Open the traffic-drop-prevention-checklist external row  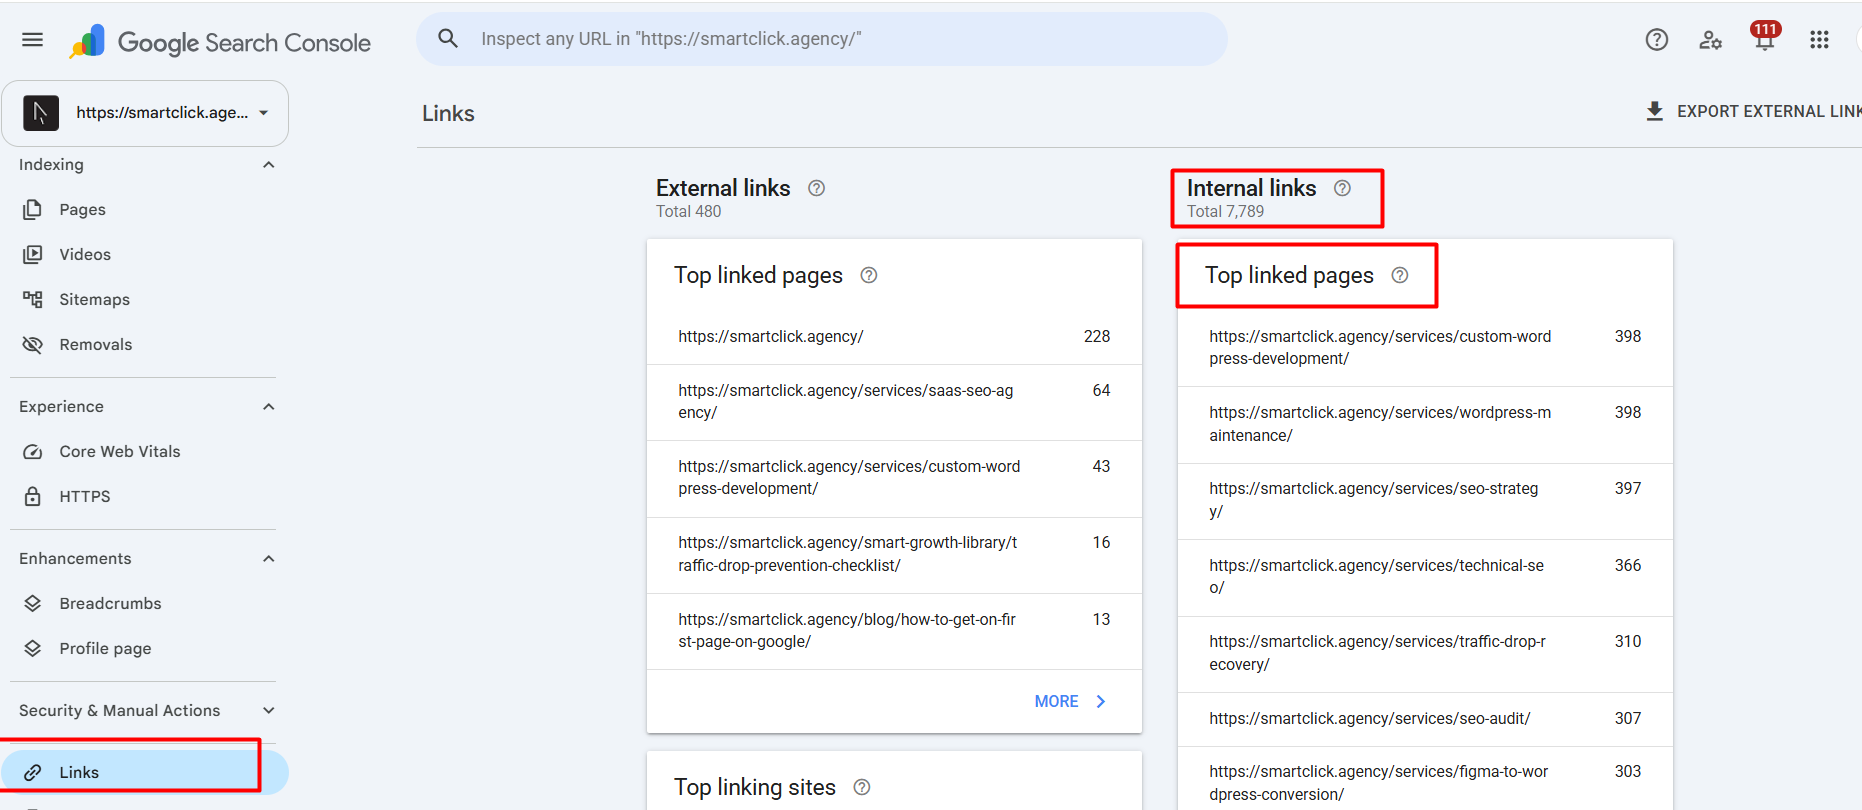pos(894,554)
